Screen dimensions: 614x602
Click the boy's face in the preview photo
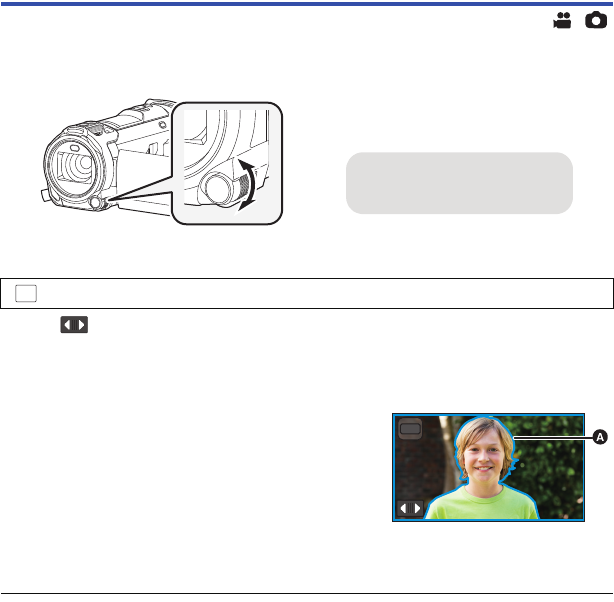[484, 456]
